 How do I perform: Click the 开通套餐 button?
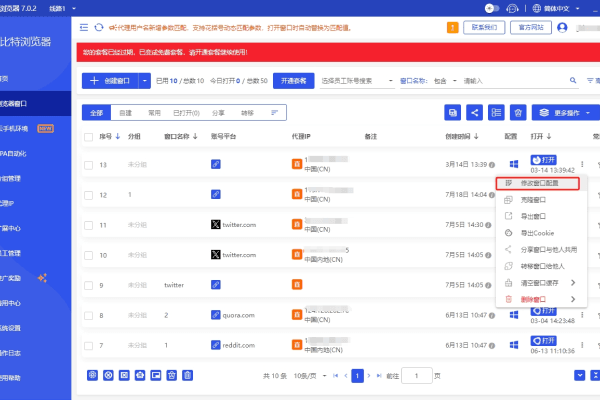click(293, 81)
